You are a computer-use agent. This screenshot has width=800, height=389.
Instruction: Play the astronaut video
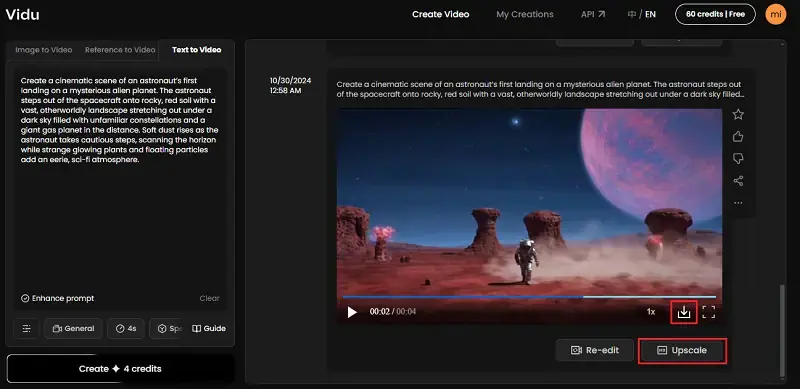[x=352, y=312]
